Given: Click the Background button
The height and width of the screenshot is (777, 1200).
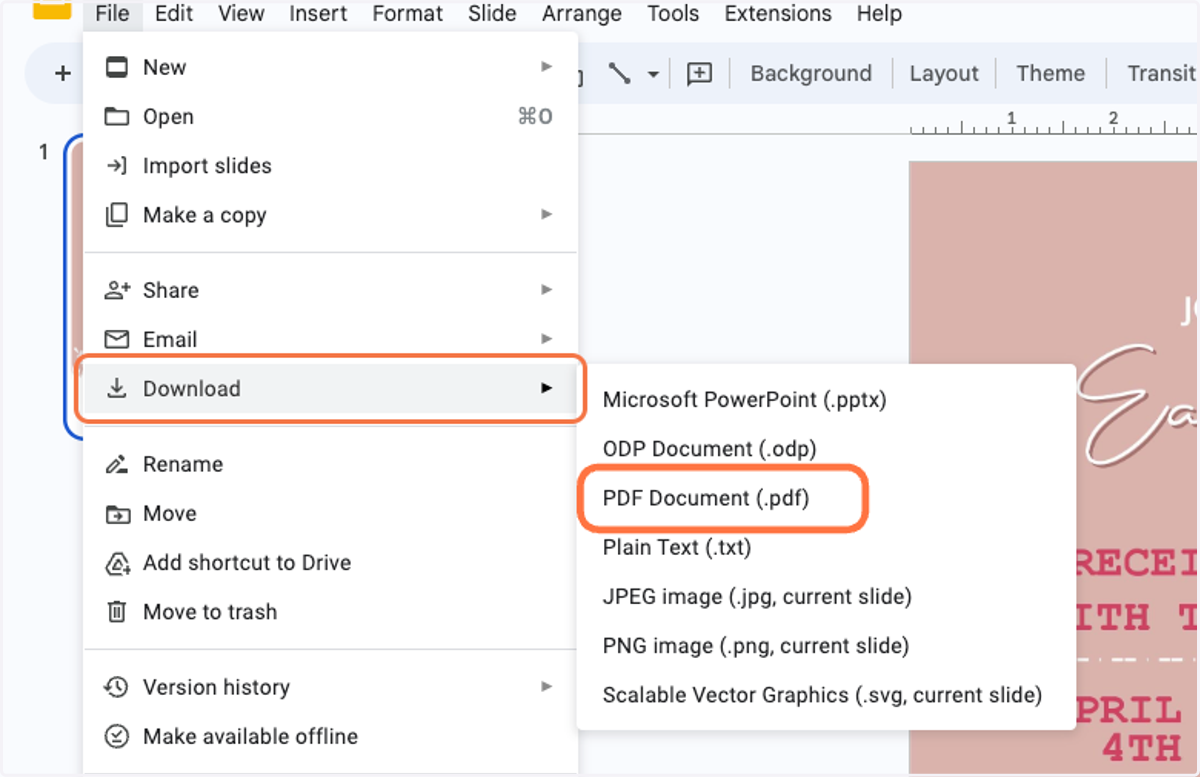Looking at the screenshot, I should (811, 73).
